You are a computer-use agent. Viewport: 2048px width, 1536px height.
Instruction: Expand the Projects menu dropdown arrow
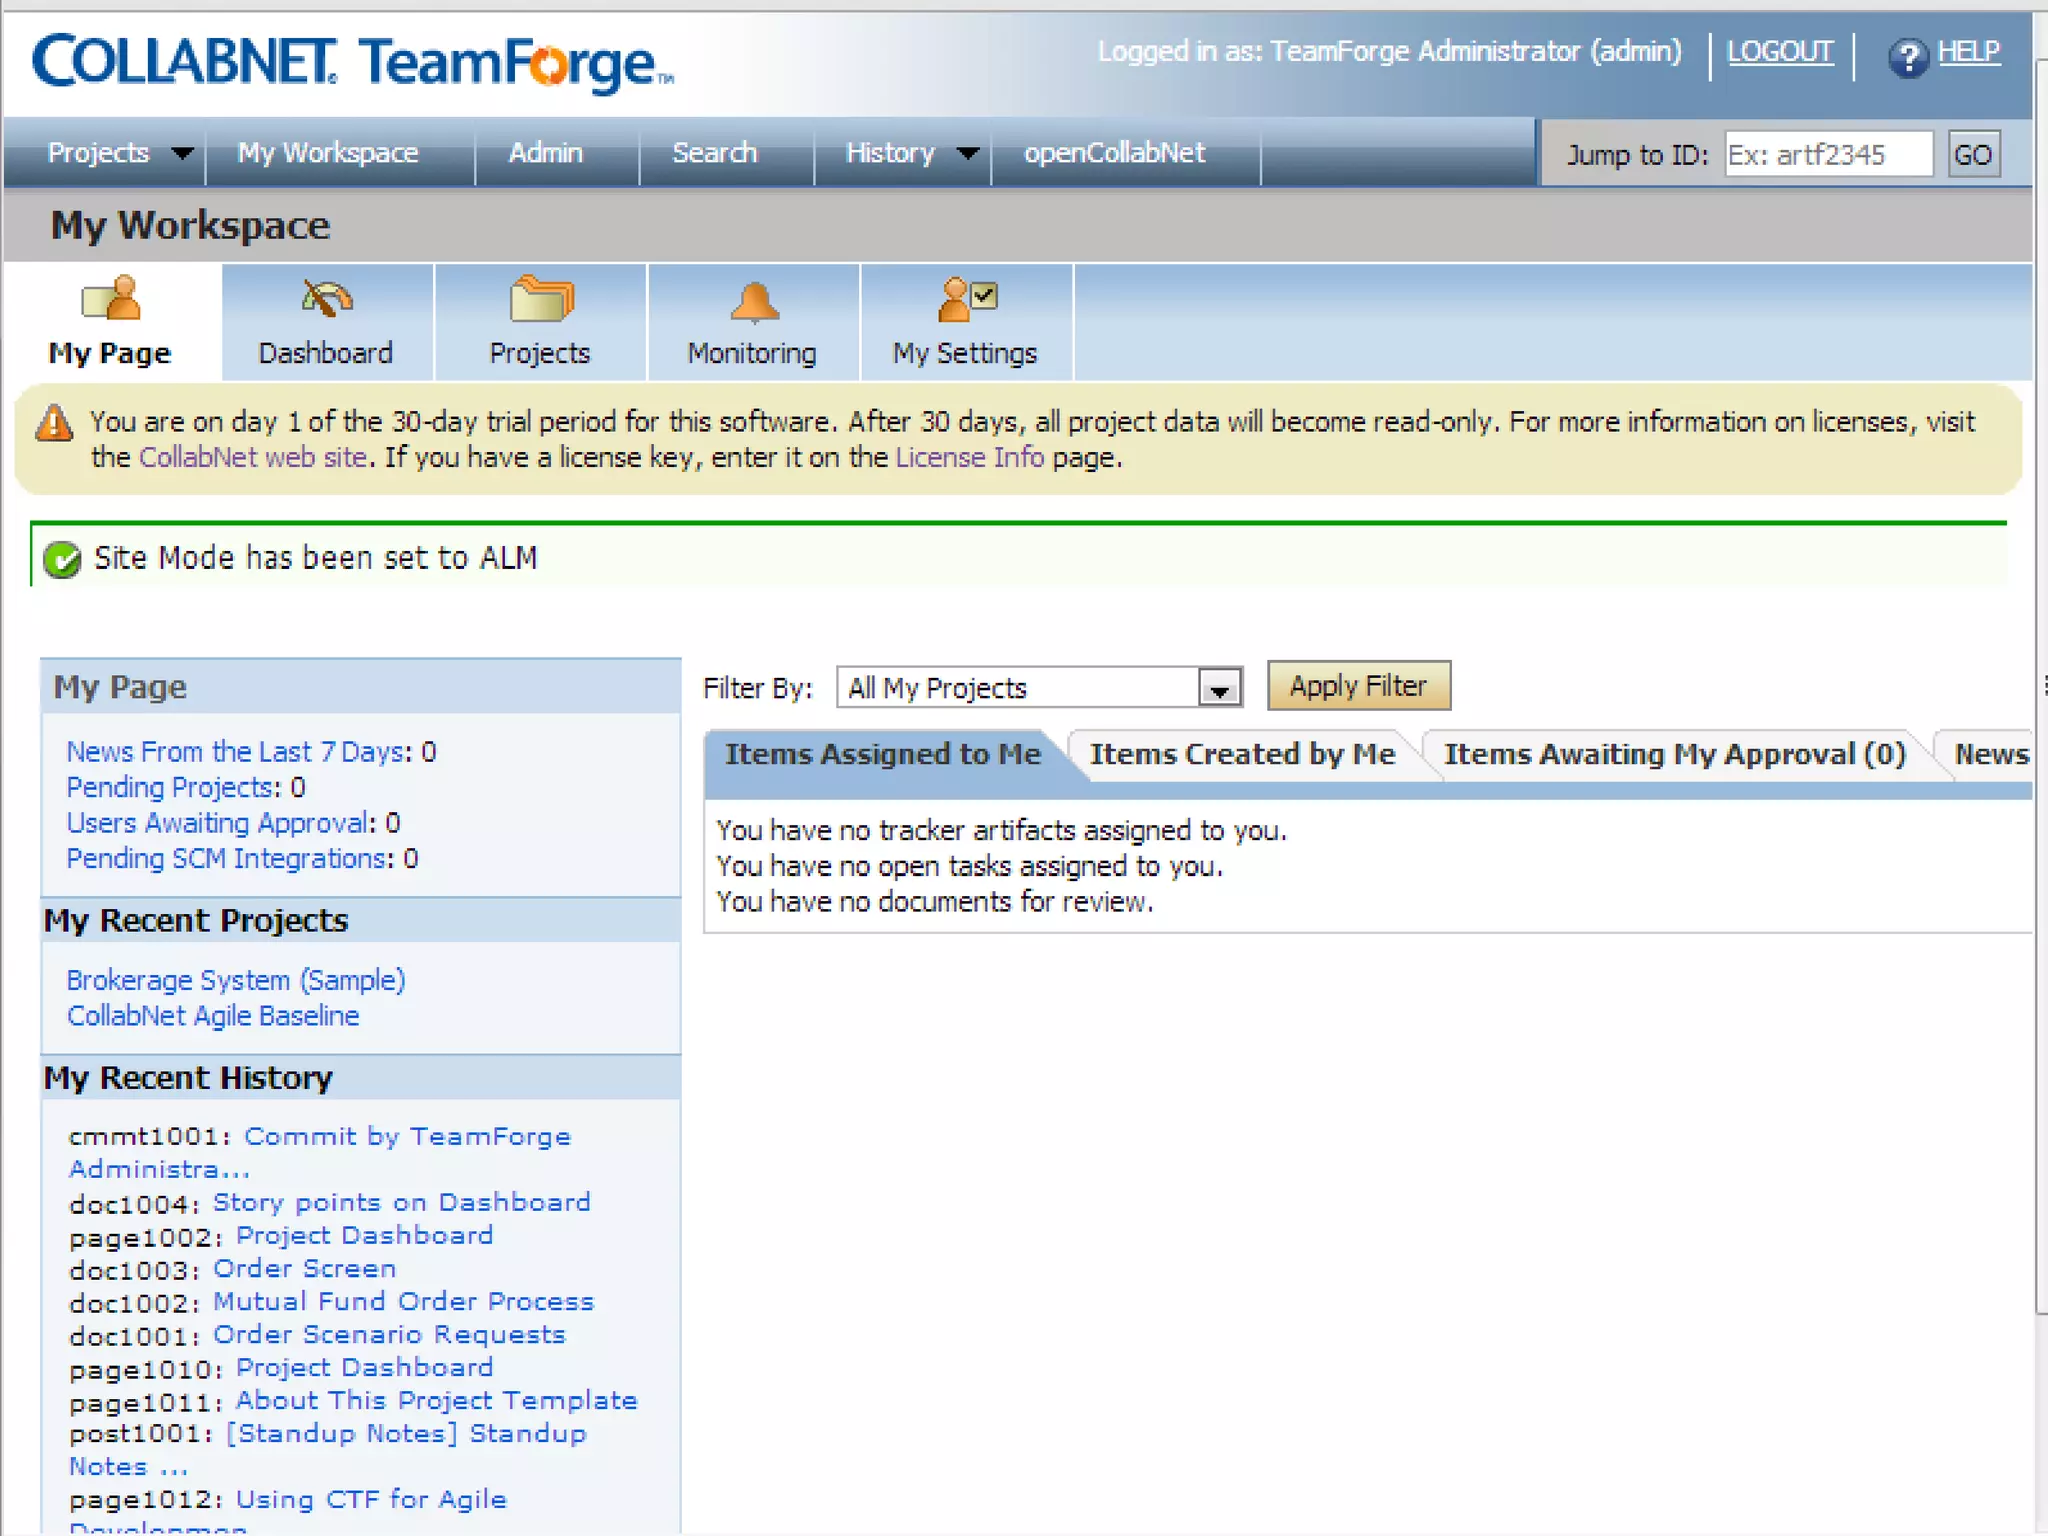tap(182, 153)
